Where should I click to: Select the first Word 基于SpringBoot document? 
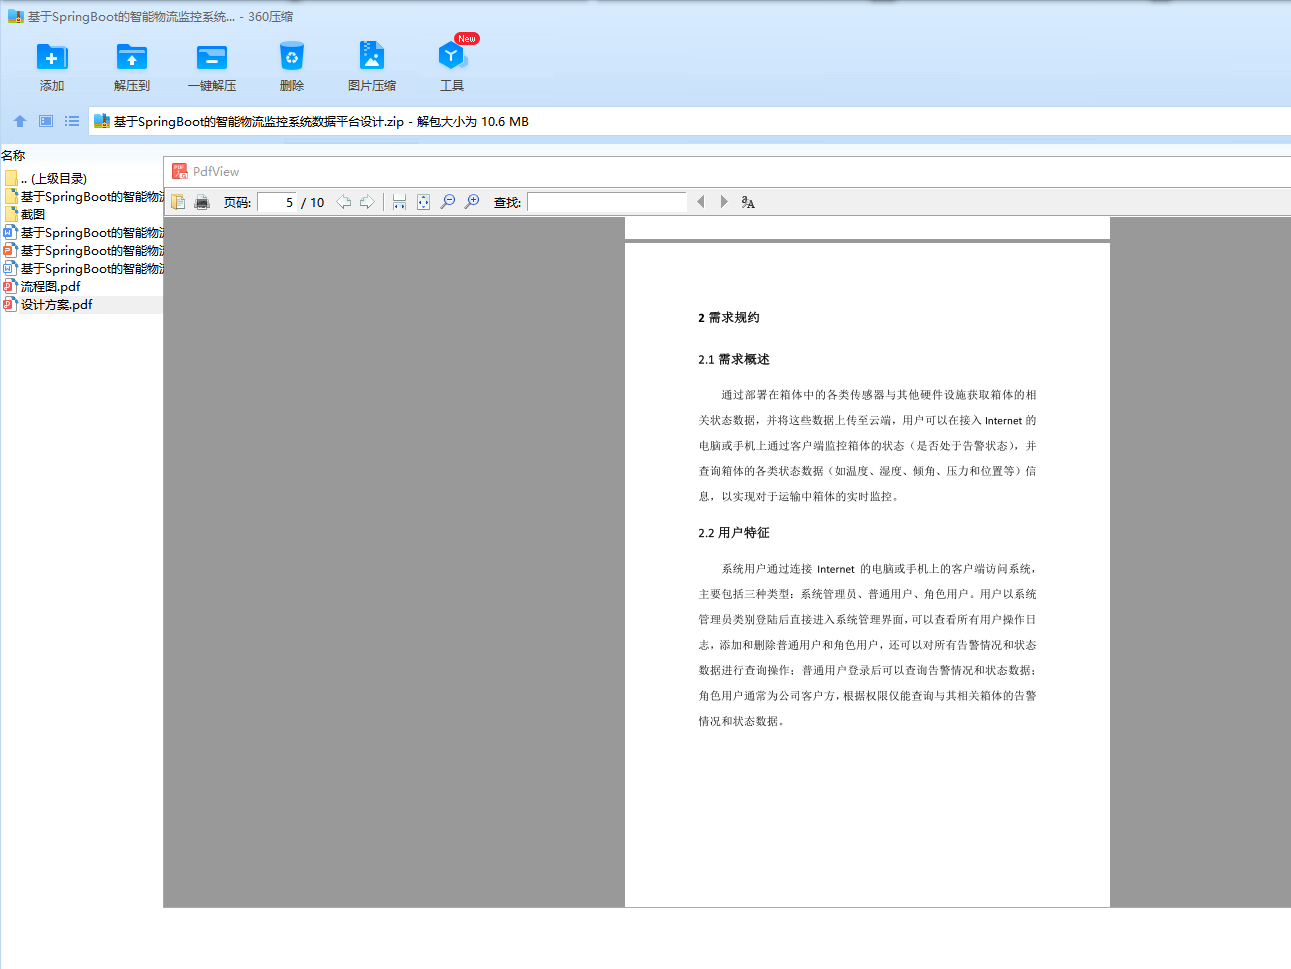click(x=83, y=233)
